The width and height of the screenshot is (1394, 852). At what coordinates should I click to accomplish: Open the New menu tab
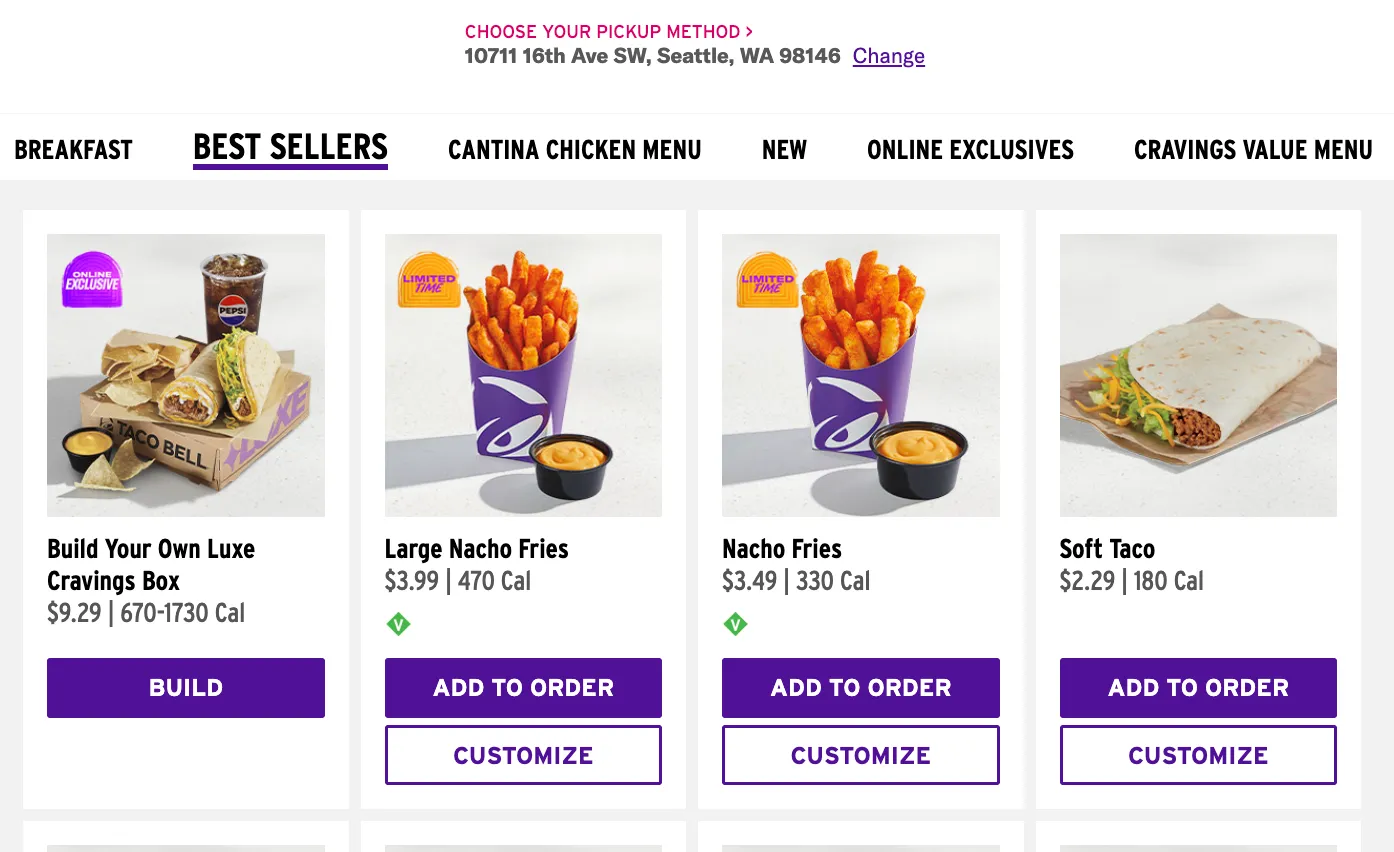[x=784, y=150]
